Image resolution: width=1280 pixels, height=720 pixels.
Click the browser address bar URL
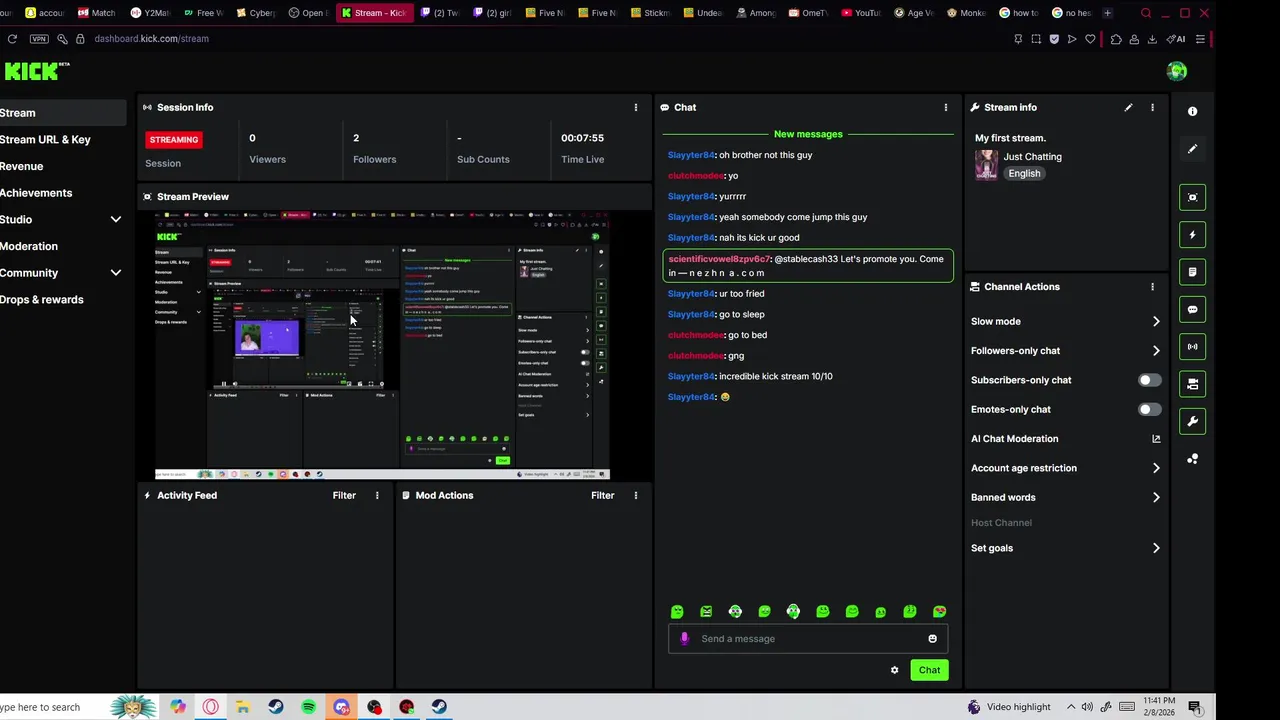point(151,39)
